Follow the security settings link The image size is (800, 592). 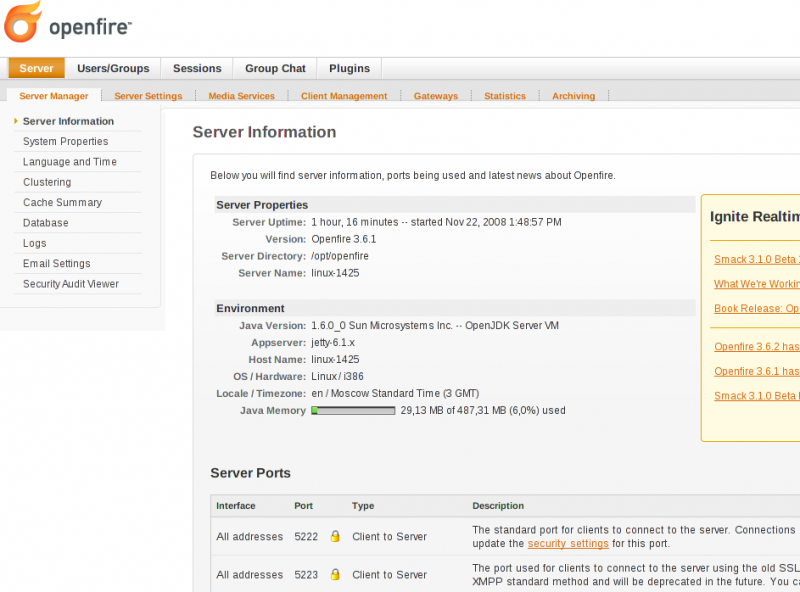pyautogui.click(x=568, y=544)
